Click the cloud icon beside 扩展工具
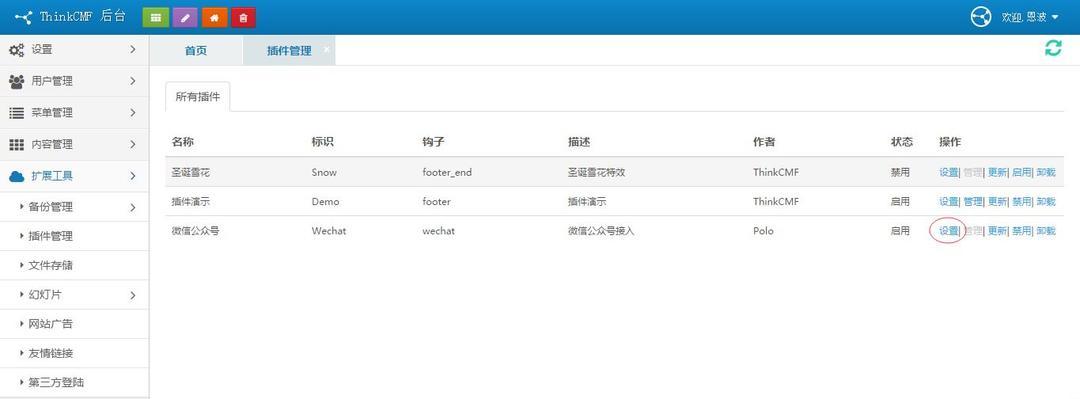The height and width of the screenshot is (399, 1080). (17, 176)
